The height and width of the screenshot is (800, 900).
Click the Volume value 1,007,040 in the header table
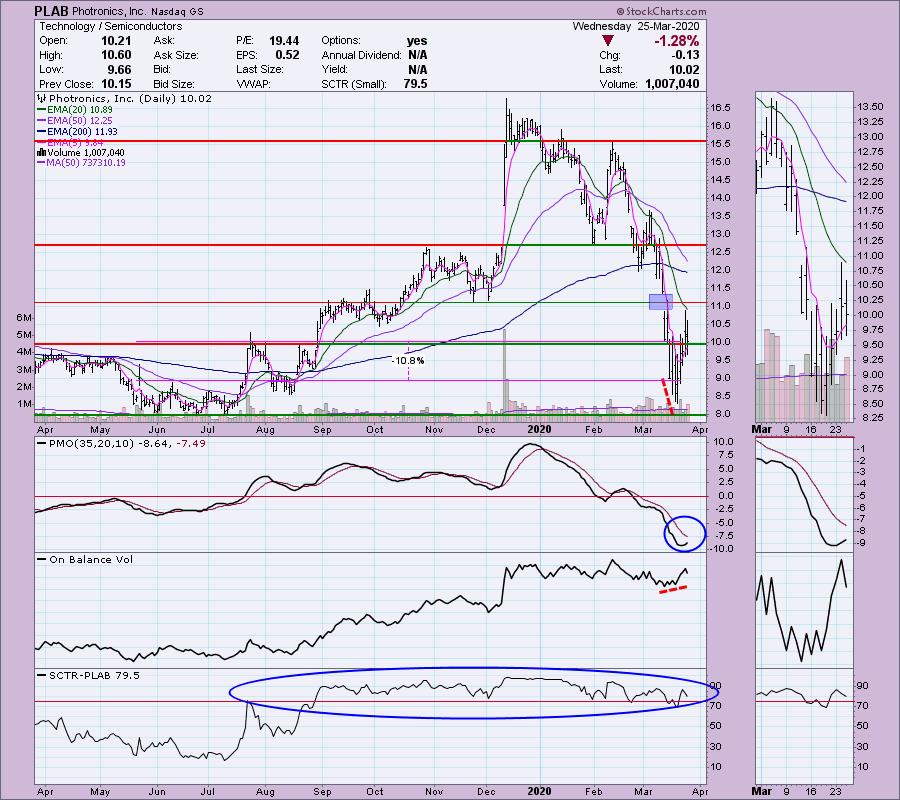pos(672,84)
